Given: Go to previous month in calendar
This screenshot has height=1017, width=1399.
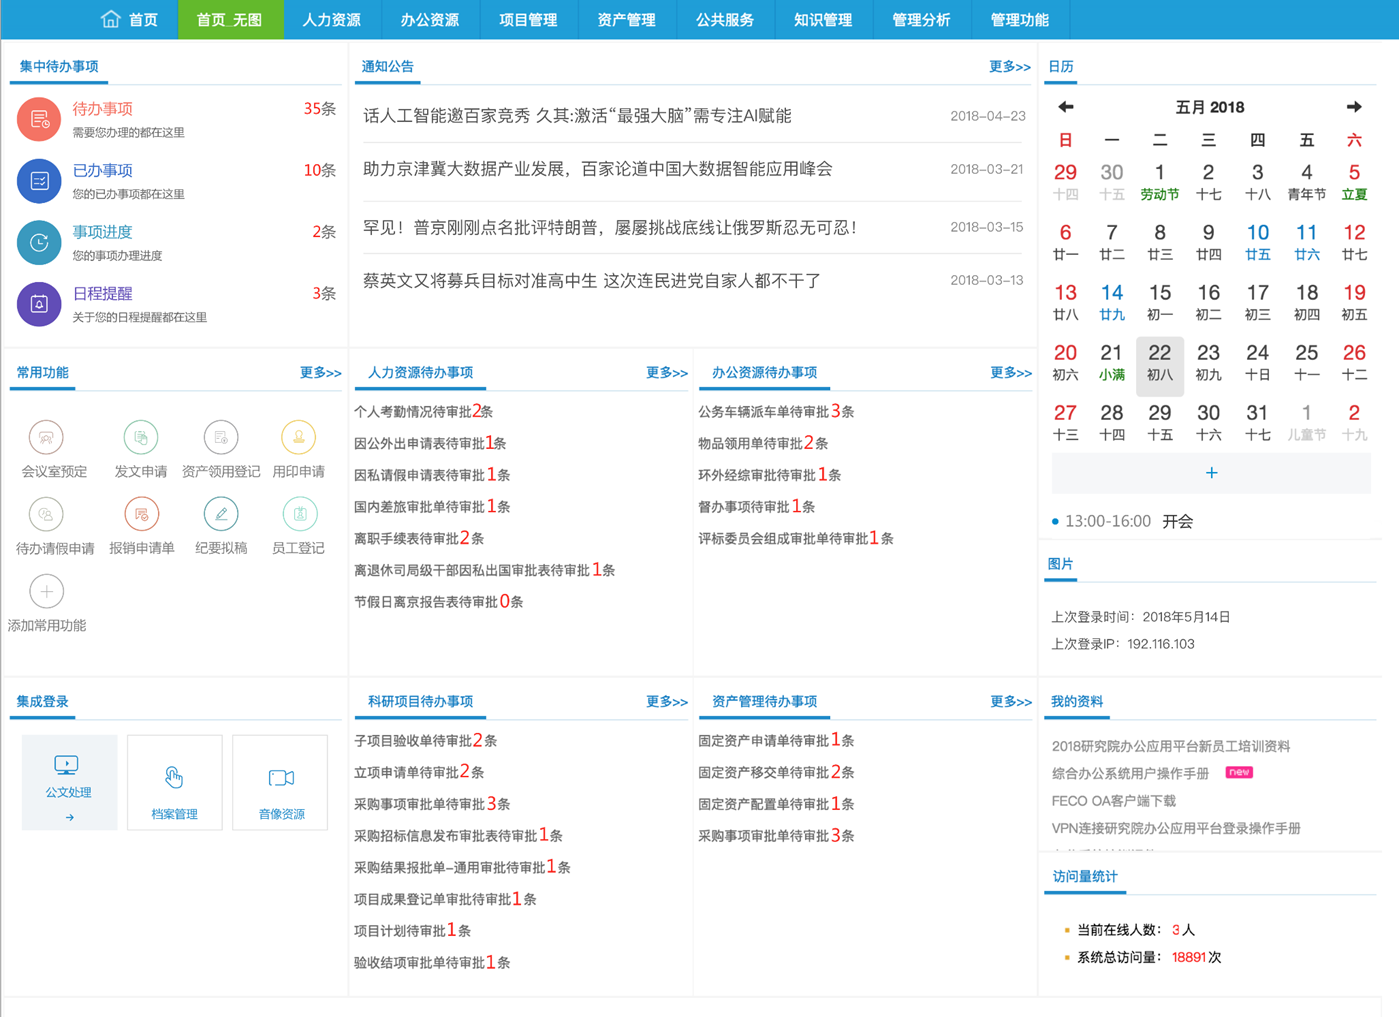Looking at the screenshot, I should click(1066, 107).
